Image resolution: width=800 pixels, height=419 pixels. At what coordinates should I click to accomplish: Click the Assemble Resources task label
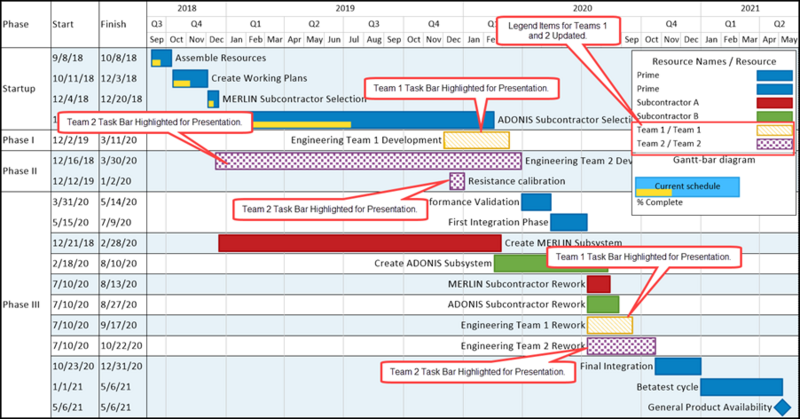point(220,58)
